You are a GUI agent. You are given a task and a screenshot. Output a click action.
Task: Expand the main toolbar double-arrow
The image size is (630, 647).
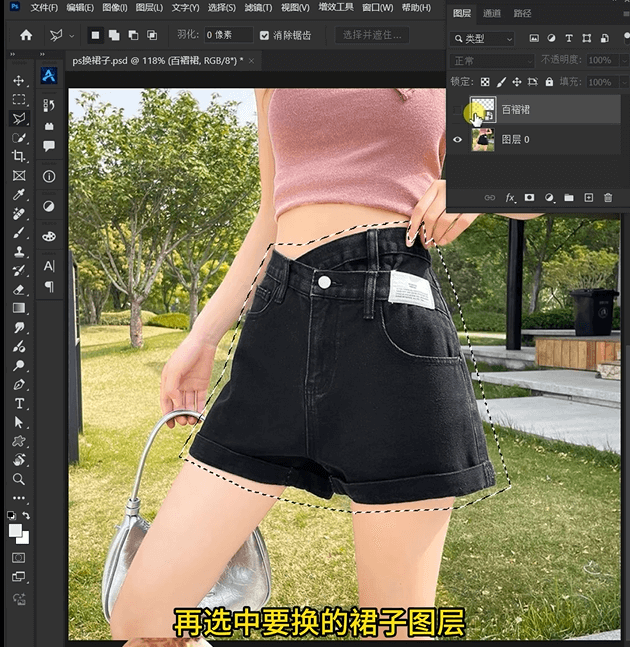(x=12, y=54)
